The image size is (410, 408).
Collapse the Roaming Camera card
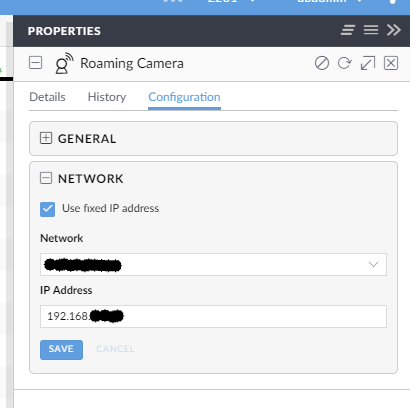35,63
